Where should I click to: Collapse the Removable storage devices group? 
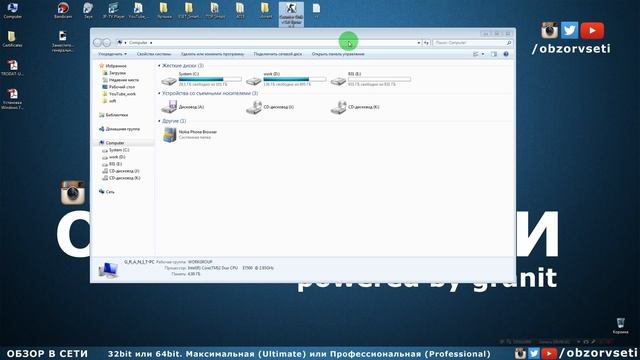coord(160,93)
